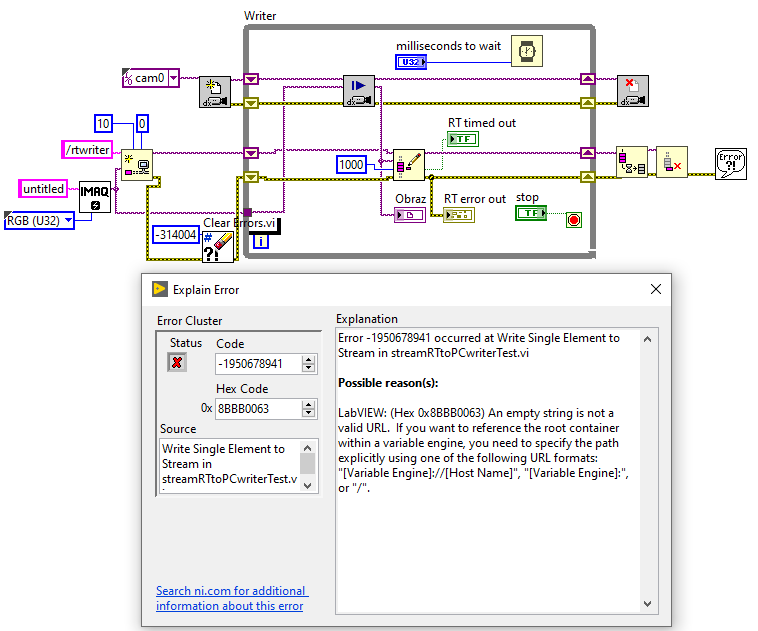Select the IMAQdx Snap node inside loop
The width and height of the screenshot is (758, 631).
click(359, 91)
